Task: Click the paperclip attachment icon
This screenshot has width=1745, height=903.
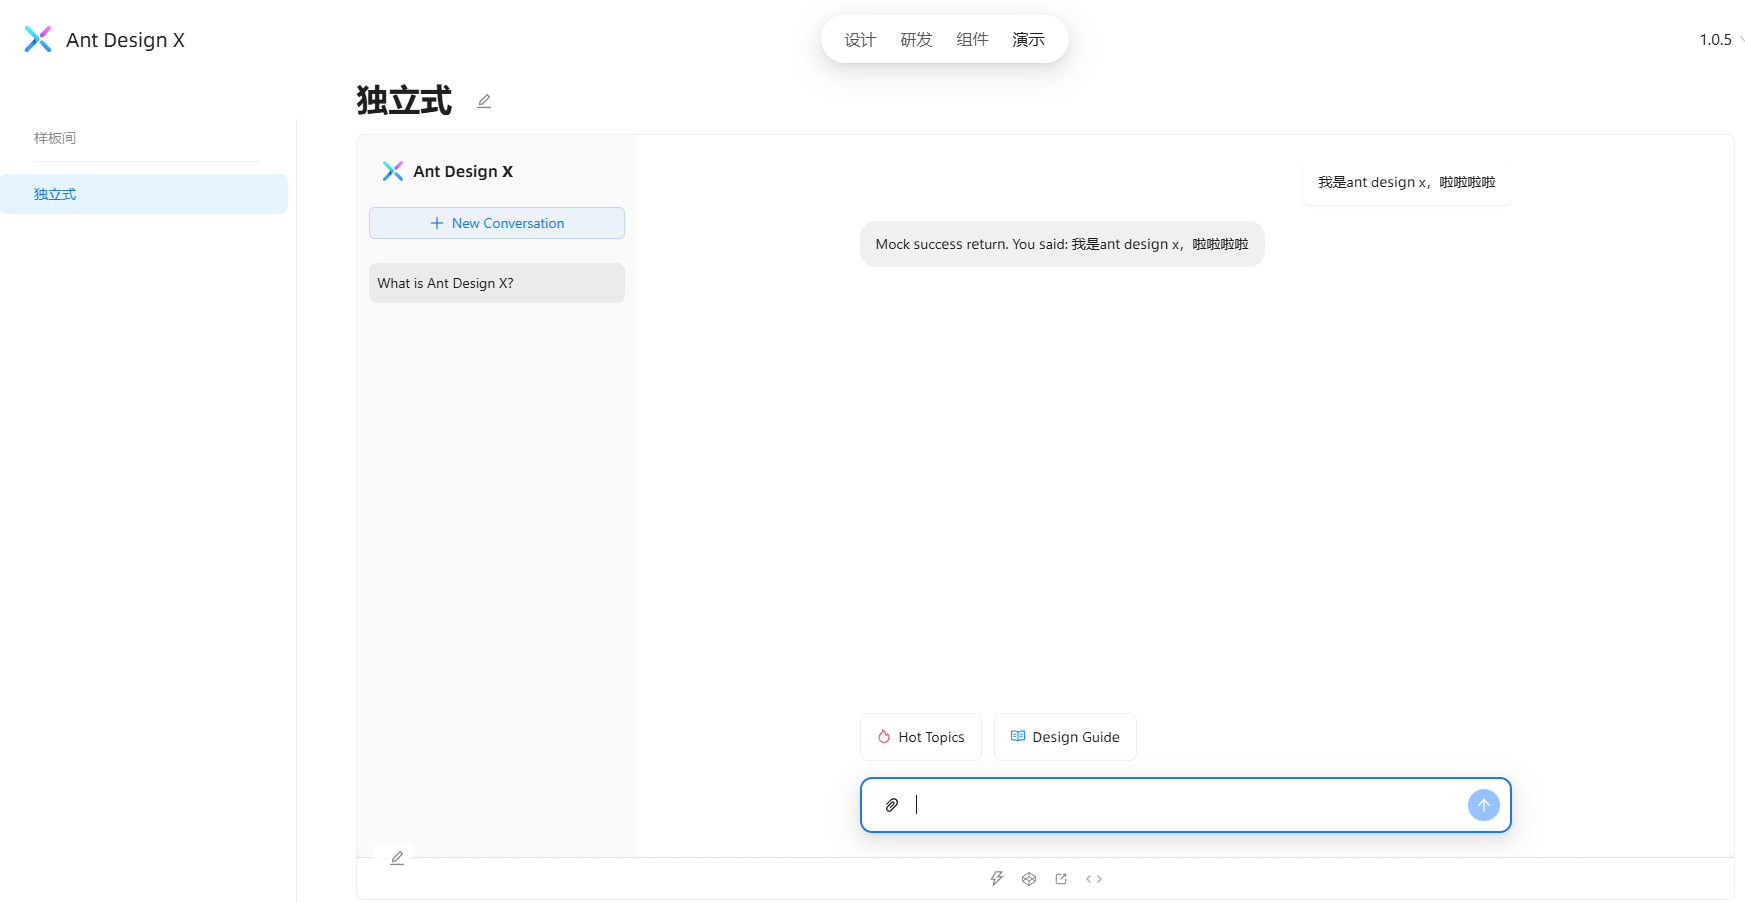Action: pos(892,805)
